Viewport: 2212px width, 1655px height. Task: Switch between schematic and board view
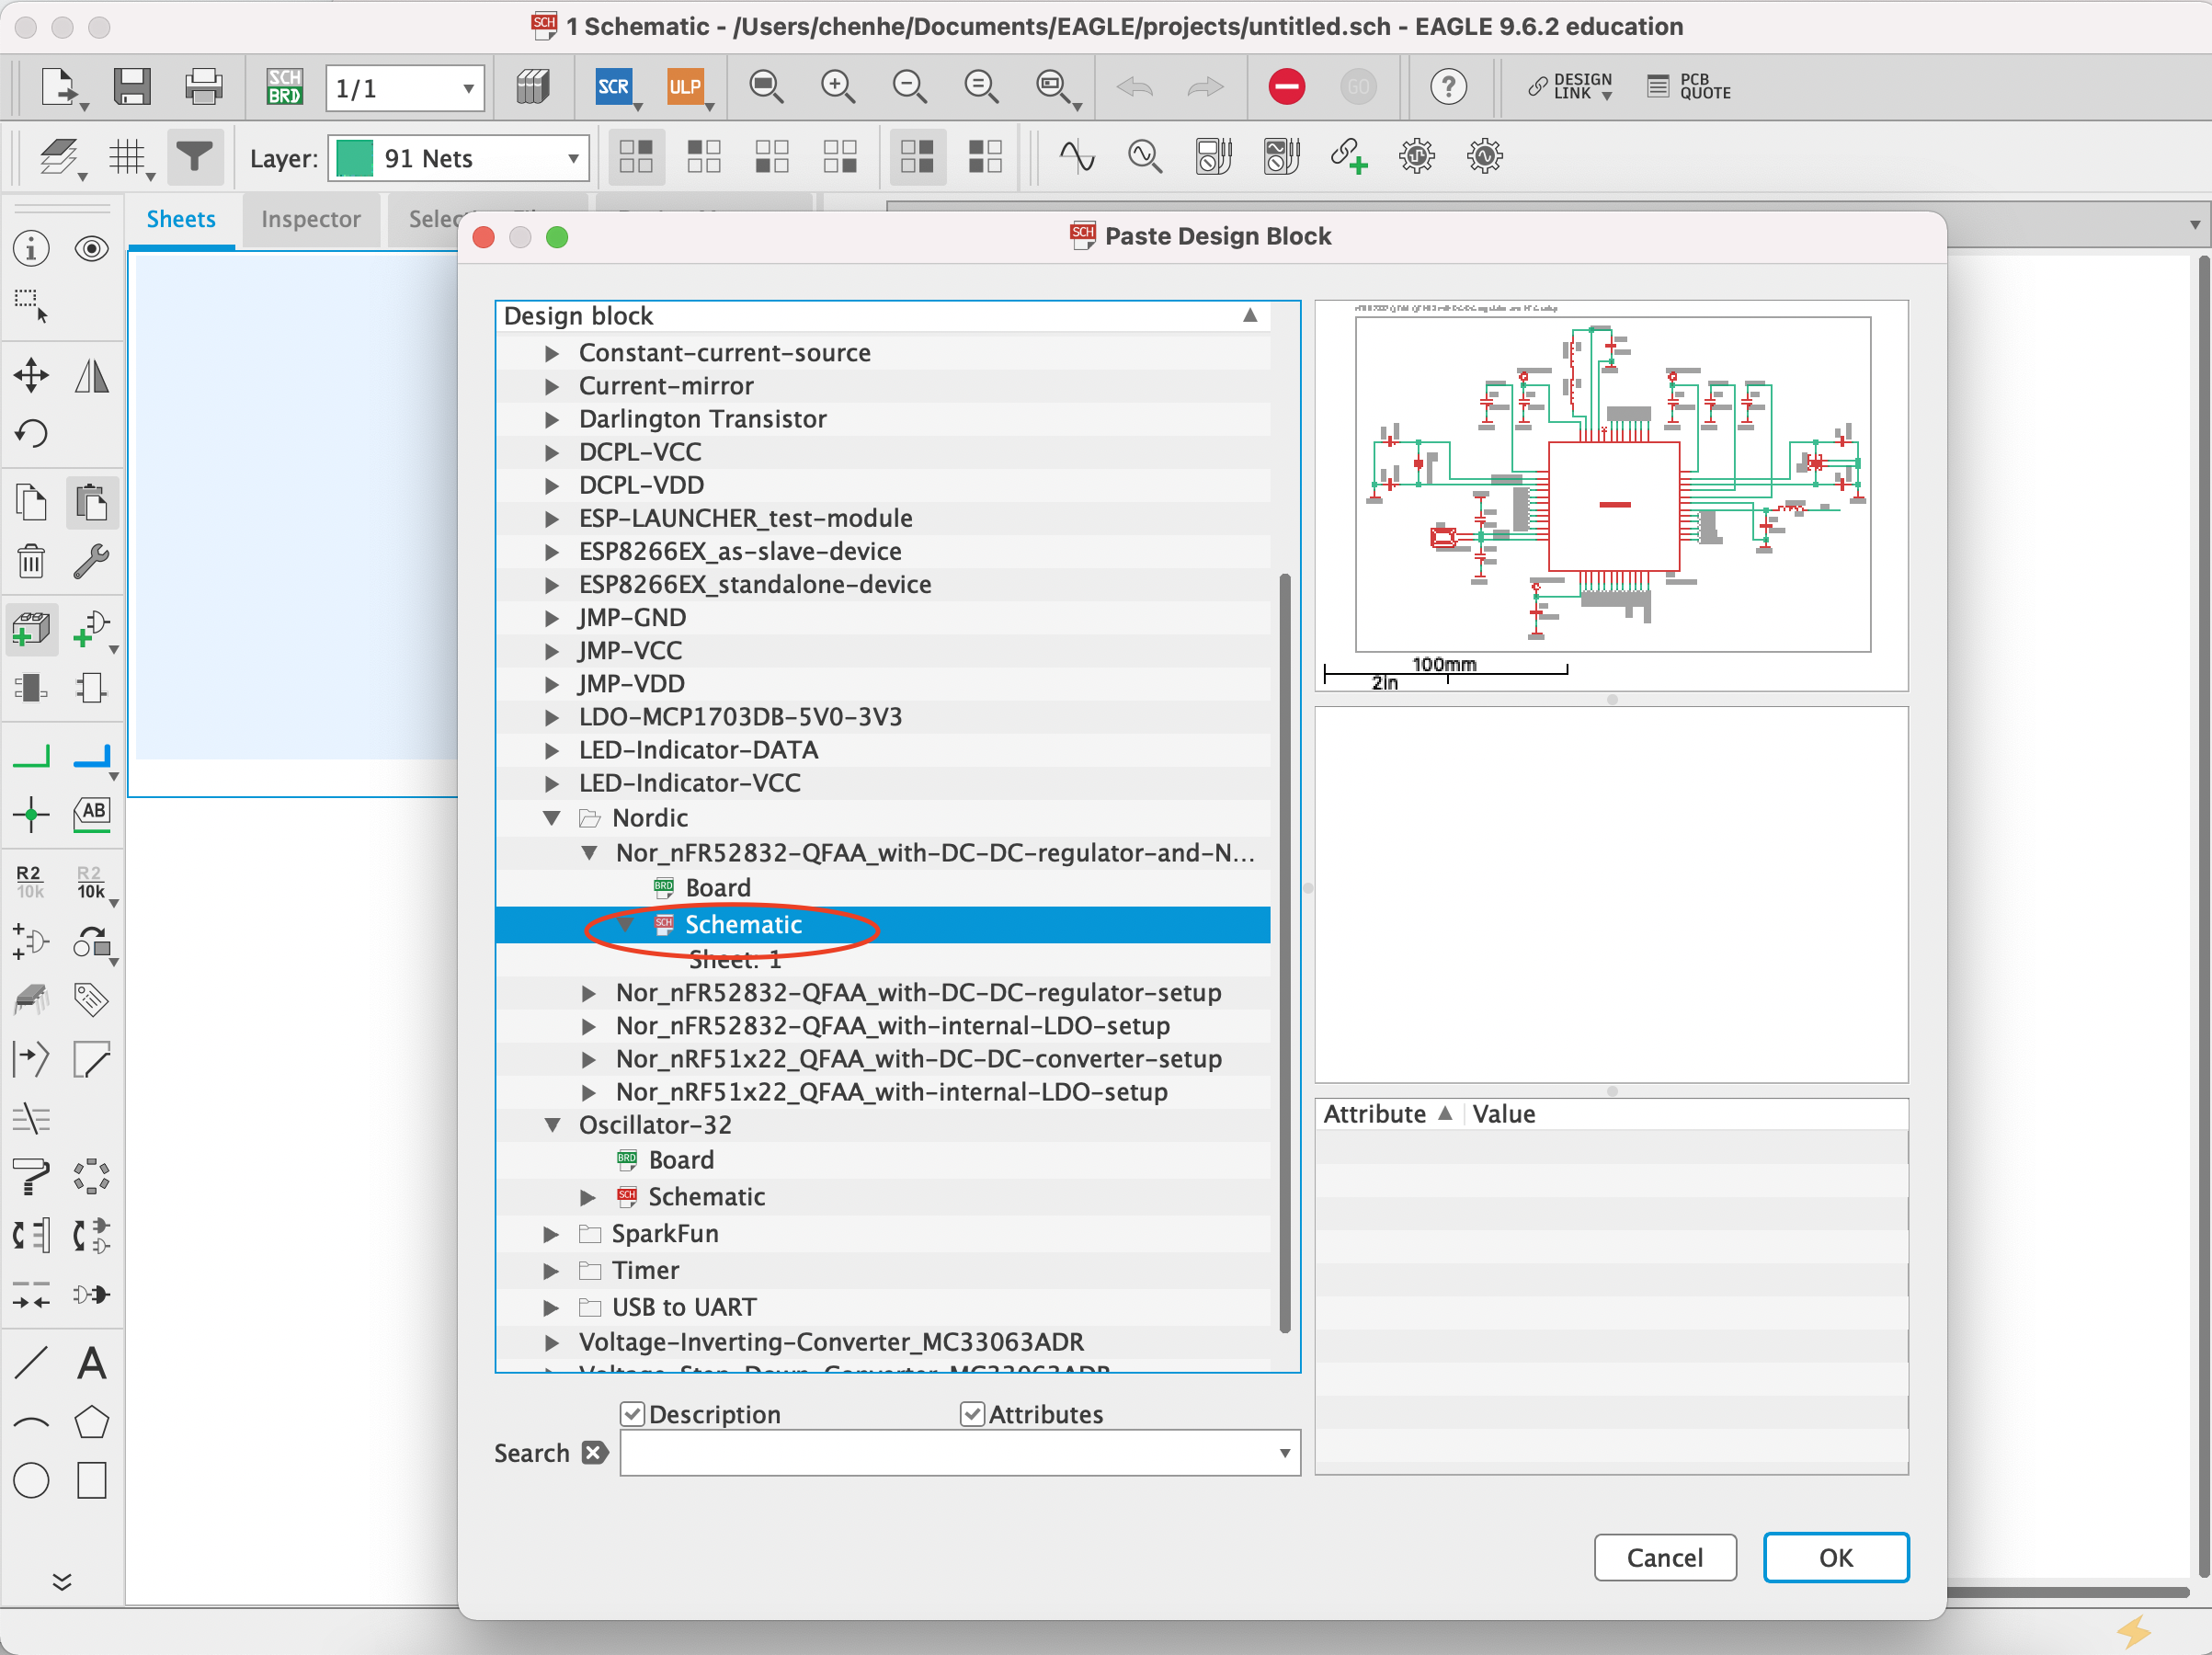284,87
